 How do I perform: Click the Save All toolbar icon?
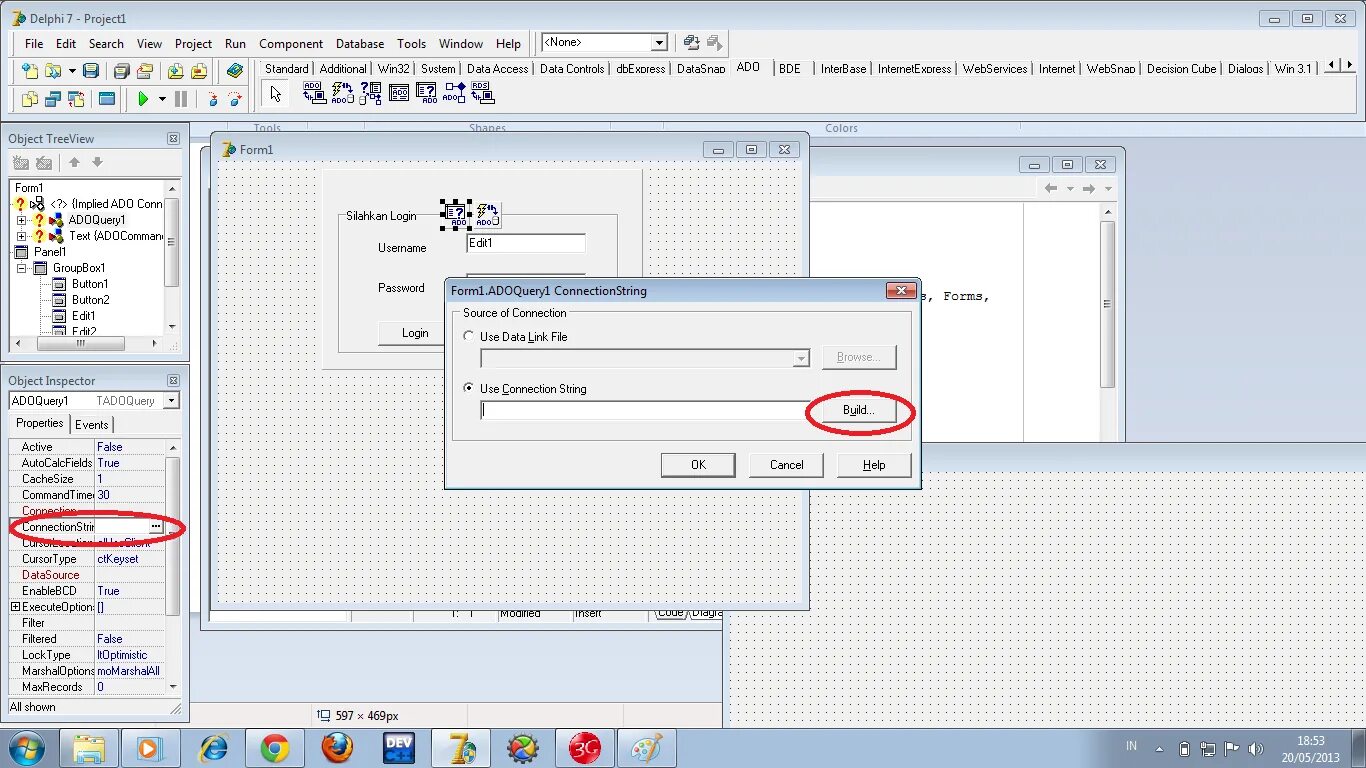(x=121, y=71)
